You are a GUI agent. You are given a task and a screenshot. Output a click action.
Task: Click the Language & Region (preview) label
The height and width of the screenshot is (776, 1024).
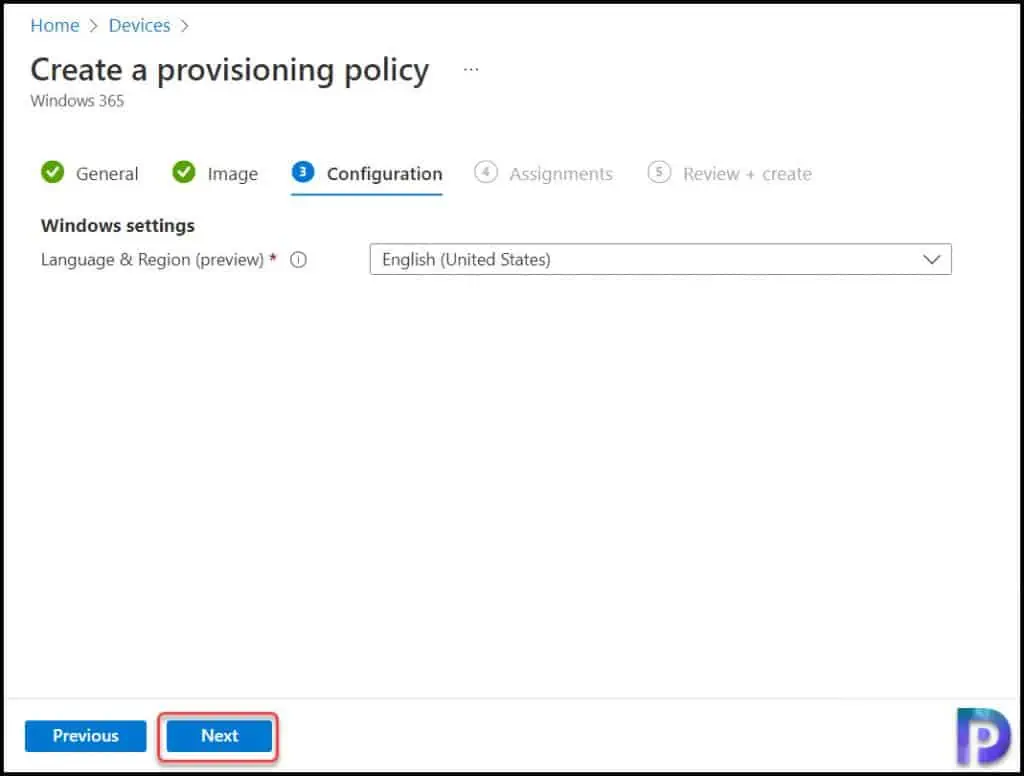[x=152, y=260]
